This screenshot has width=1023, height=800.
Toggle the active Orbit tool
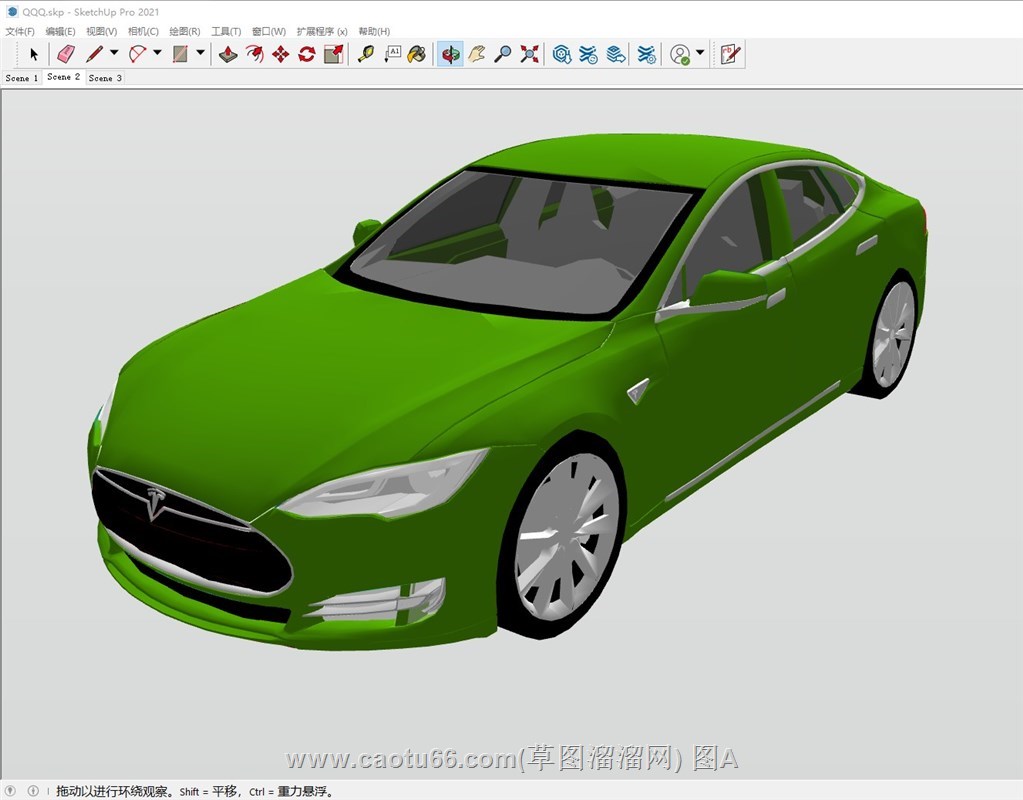pyautogui.click(x=450, y=54)
